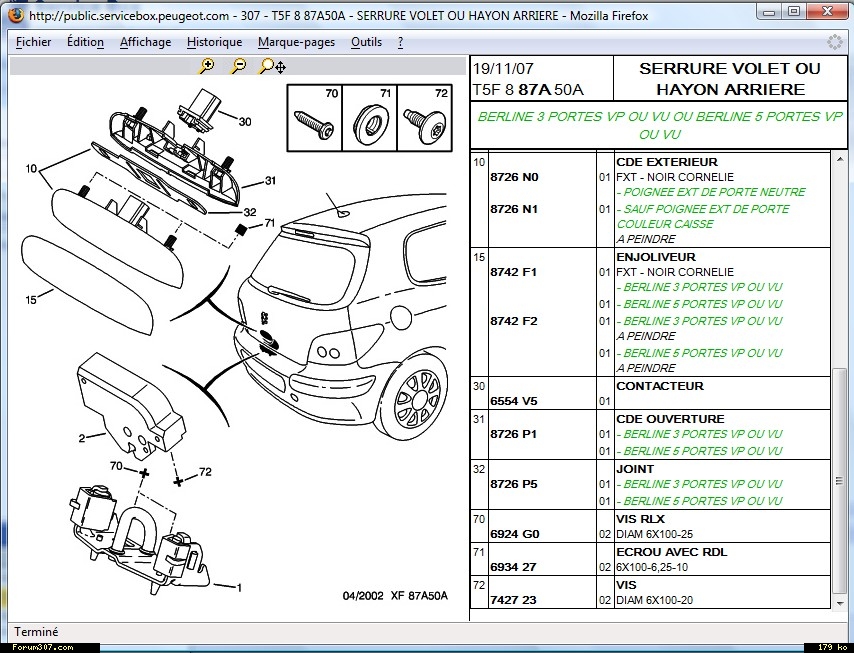Image resolution: width=854 pixels, height=653 pixels.
Task: Select the zoom and pan magnifier tool
Action: coord(273,66)
